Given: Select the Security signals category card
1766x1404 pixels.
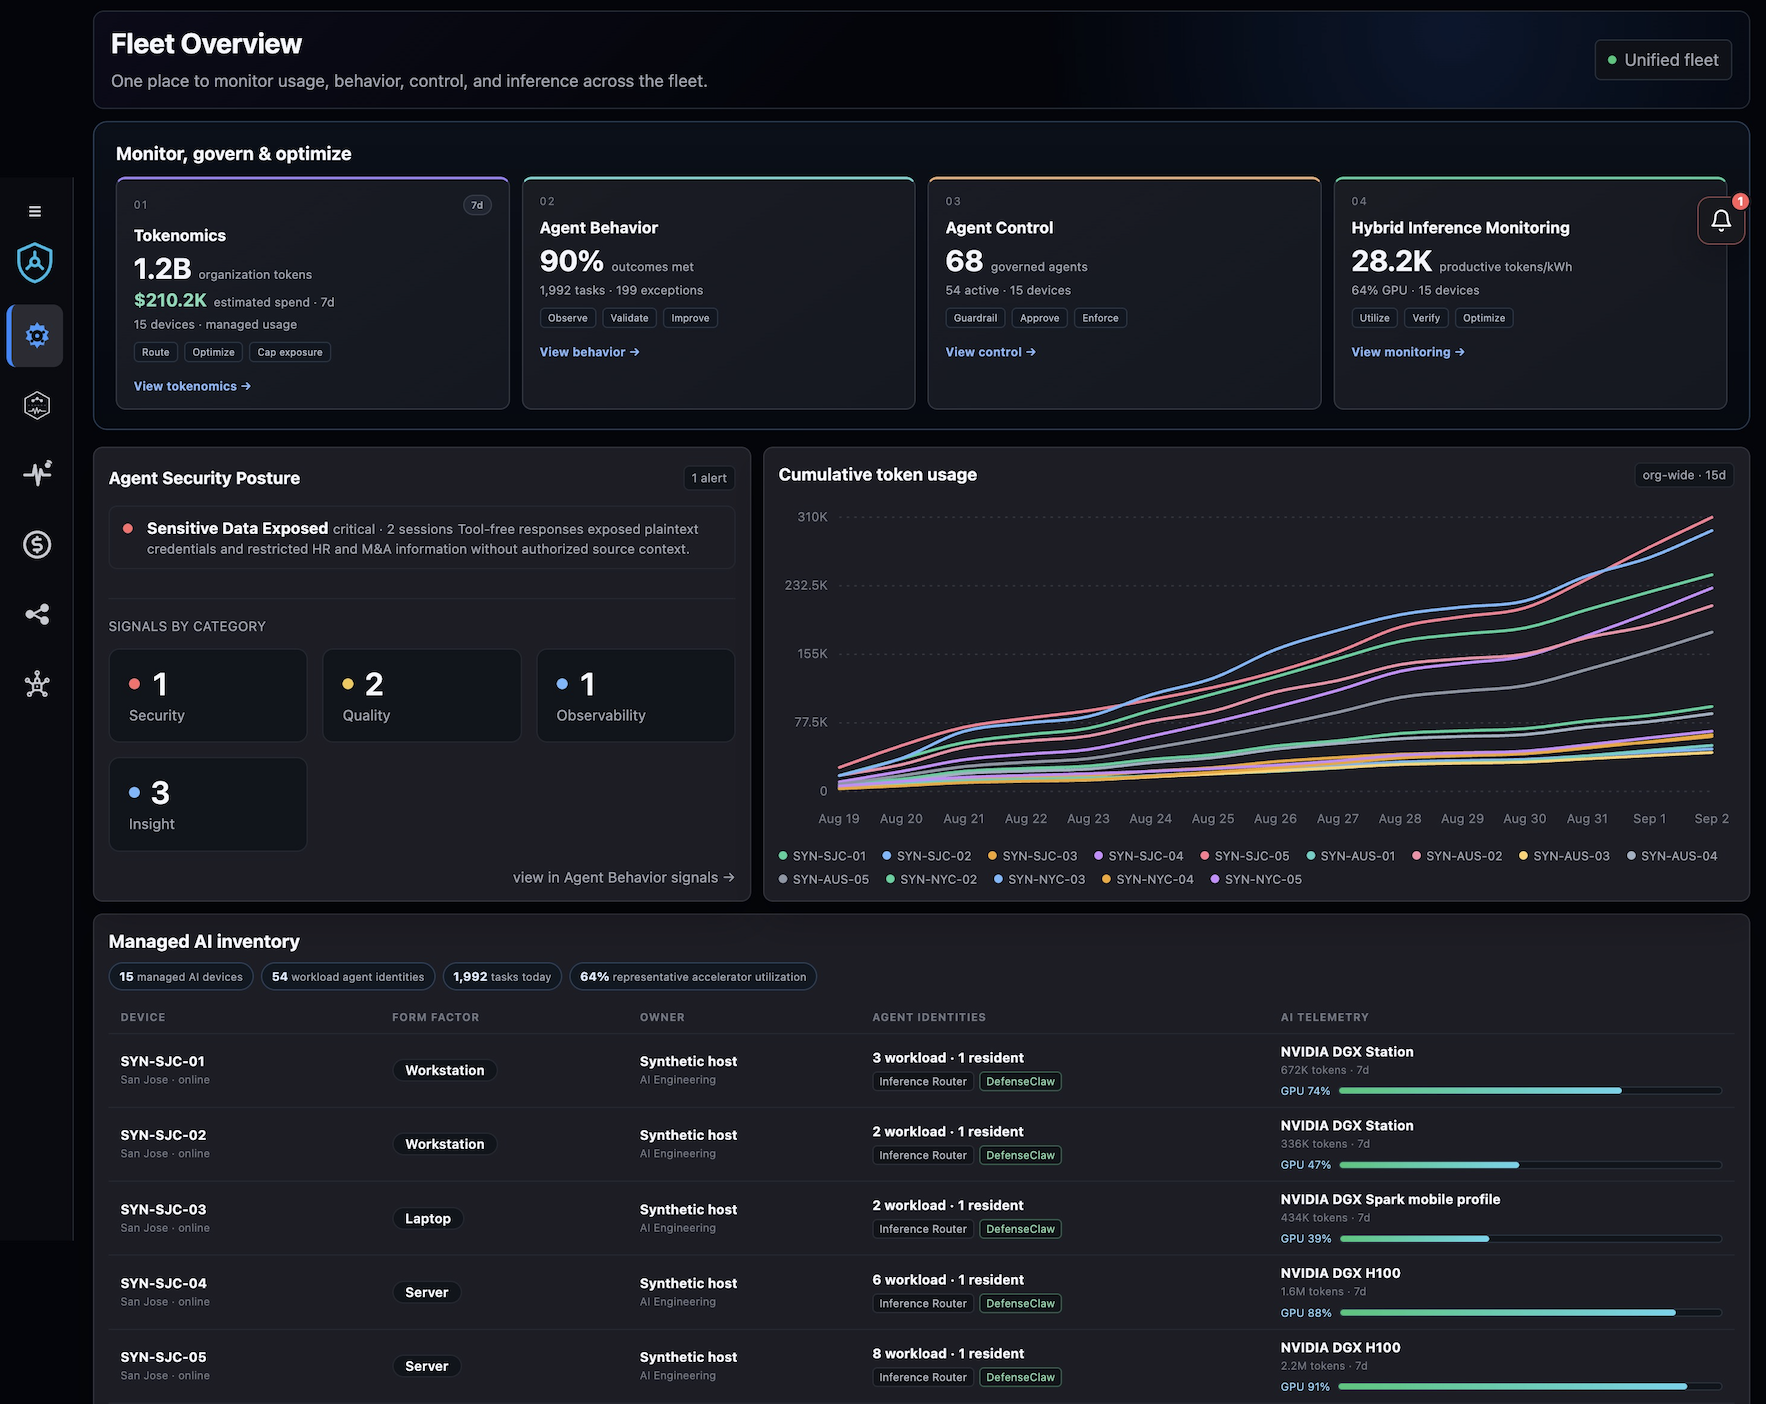Looking at the screenshot, I should (x=208, y=696).
